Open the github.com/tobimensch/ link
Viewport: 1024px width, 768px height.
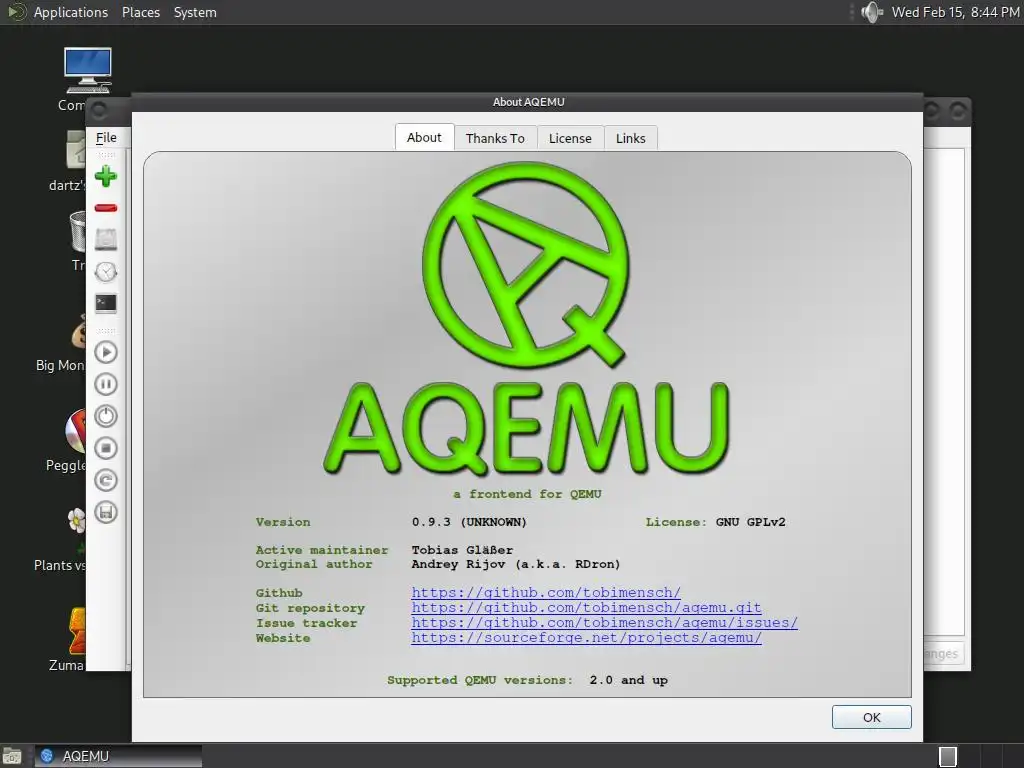pyautogui.click(x=546, y=592)
